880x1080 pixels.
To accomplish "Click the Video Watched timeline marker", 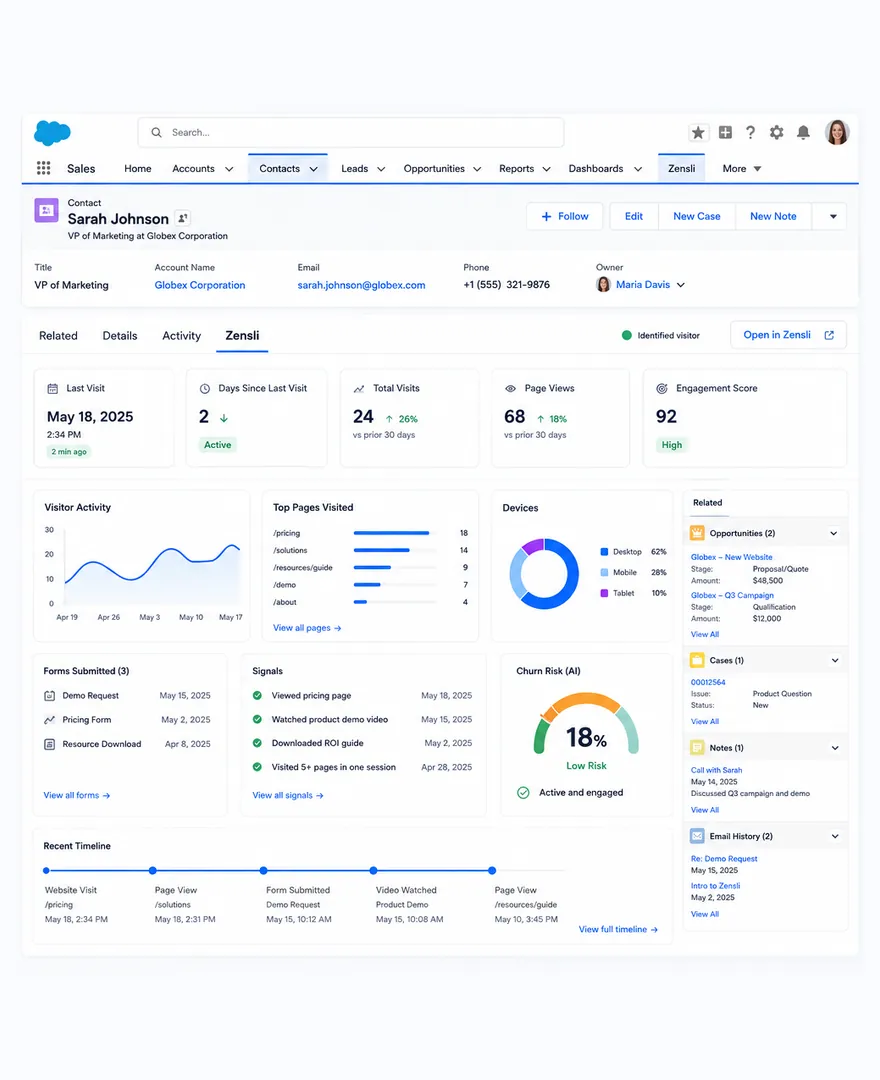I will 373,871.
